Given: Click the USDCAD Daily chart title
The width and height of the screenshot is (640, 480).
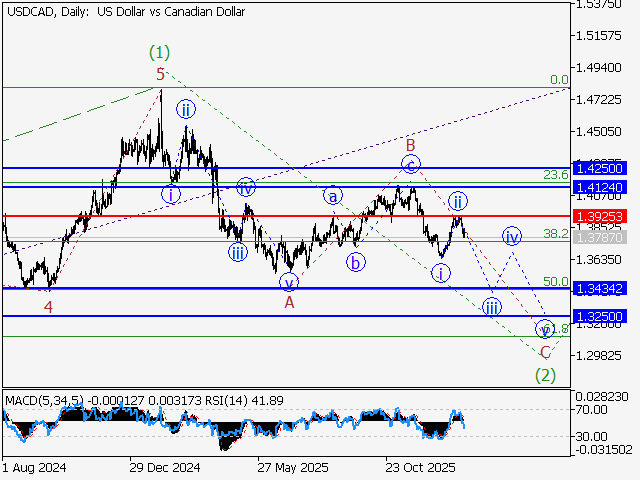Looking at the screenshot, I should (x=126, y=12).
